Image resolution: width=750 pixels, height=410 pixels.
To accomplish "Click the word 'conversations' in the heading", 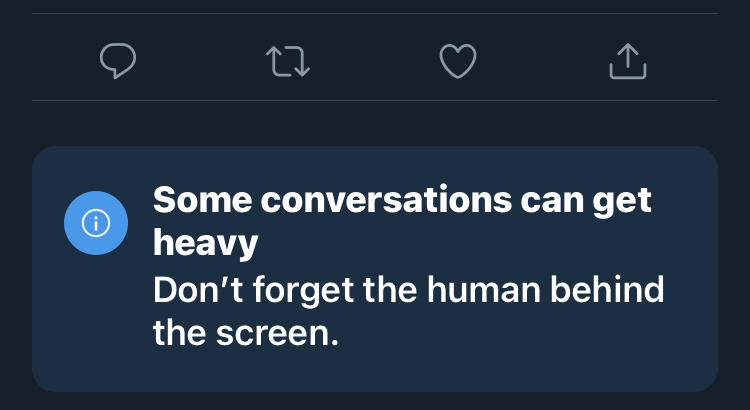I will pyautogui.click(x=386, y=200).
